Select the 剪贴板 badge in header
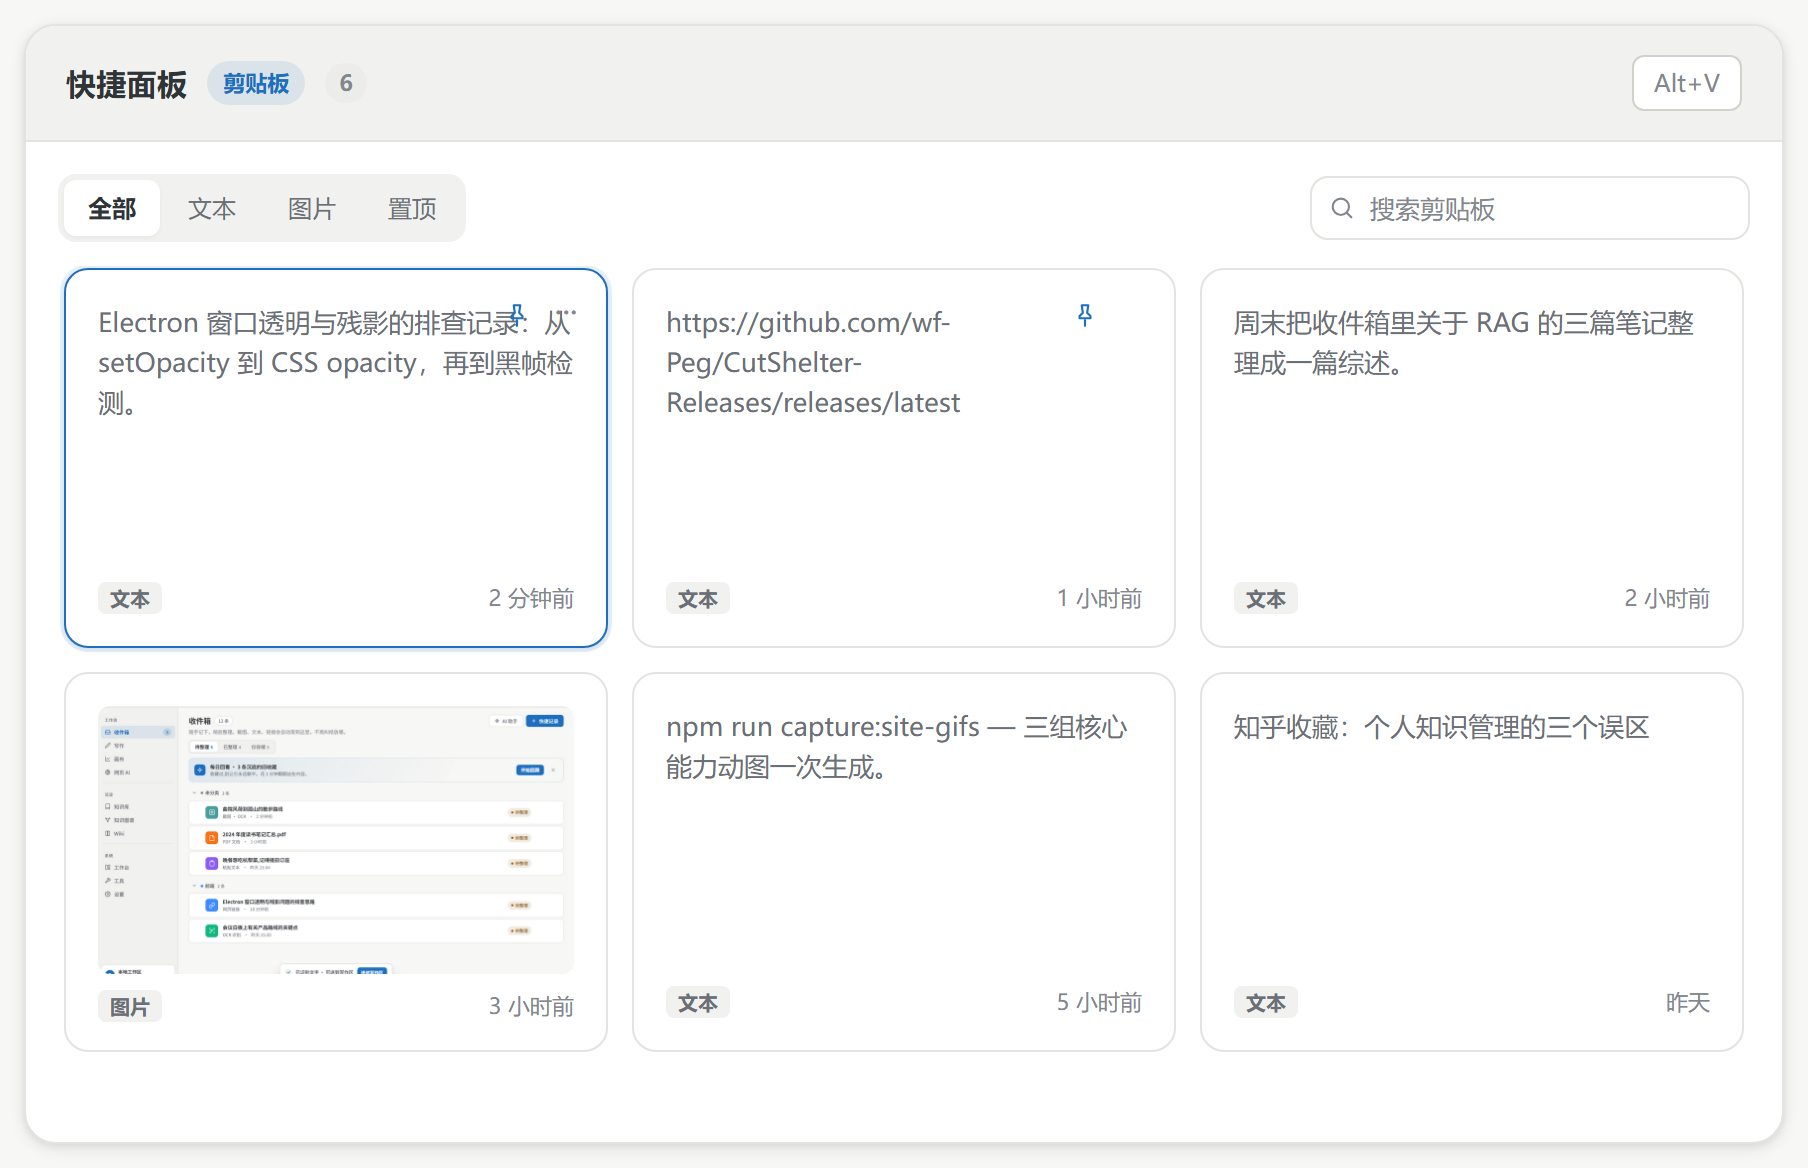The width and height of the screenshot is (1808, 1168). 256,83
